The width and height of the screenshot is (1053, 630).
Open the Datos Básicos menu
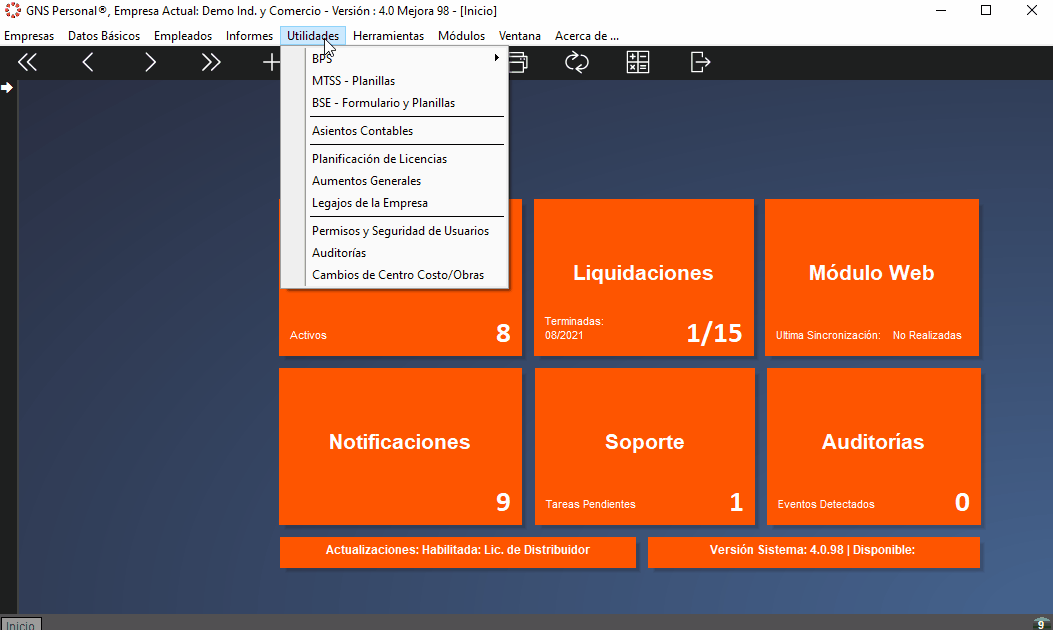[x=104, y=36]
